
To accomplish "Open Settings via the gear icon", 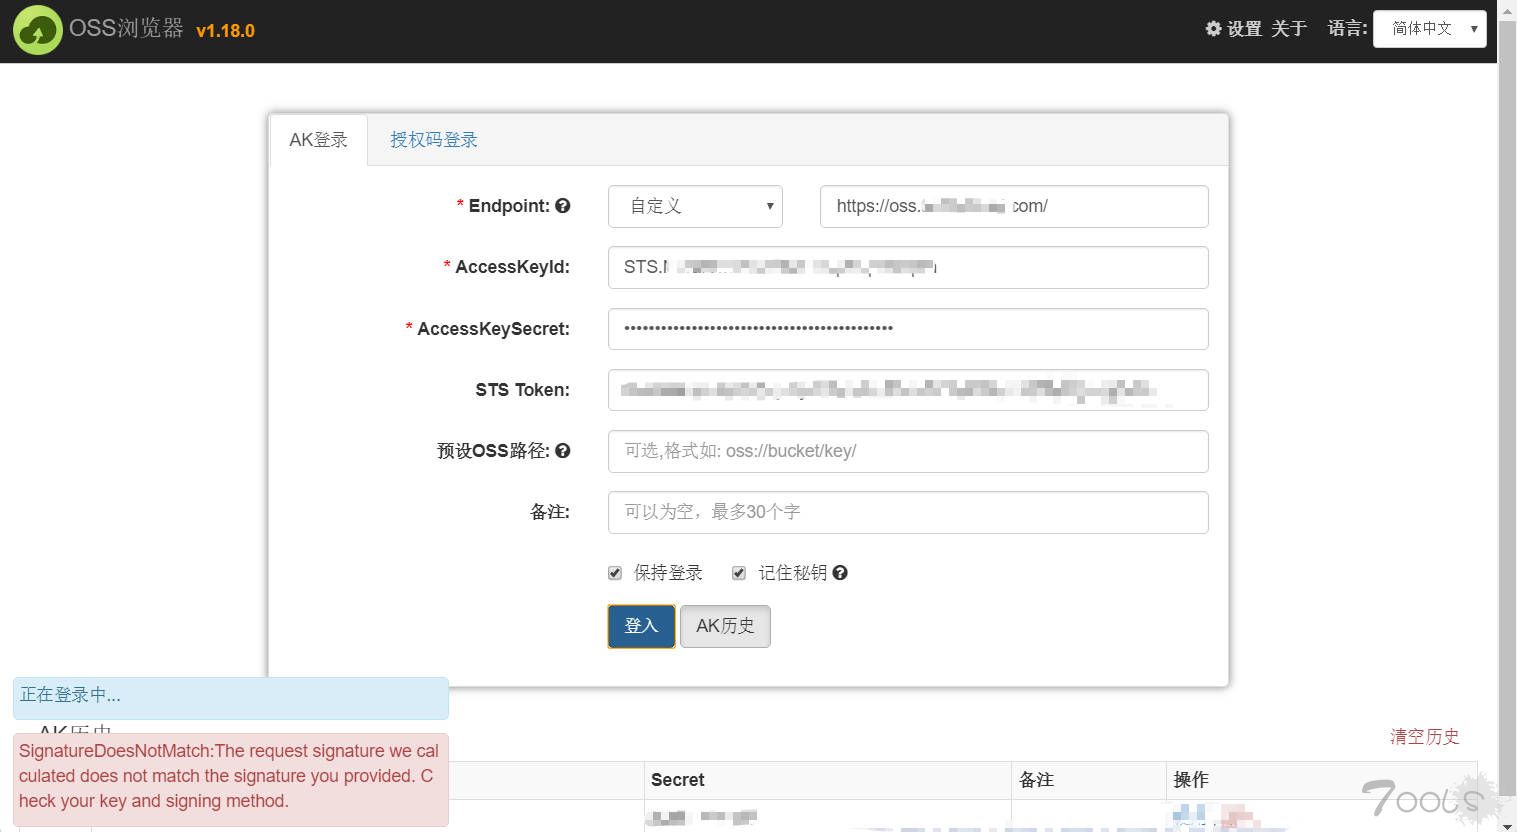I will tap(1233, 29).
